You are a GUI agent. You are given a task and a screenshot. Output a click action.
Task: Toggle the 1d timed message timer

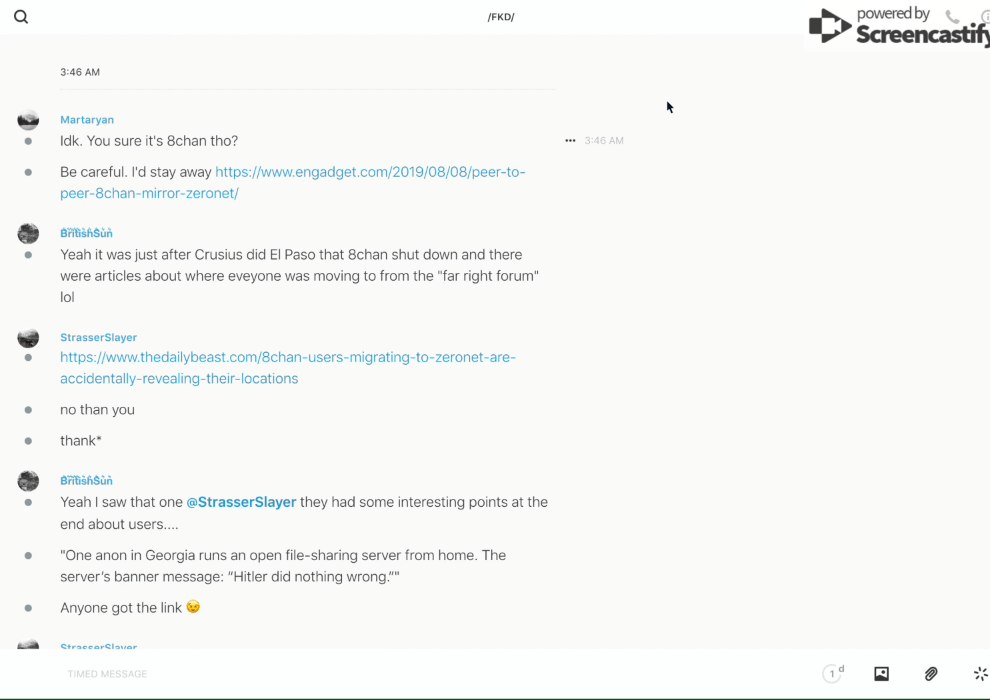point(832,674)
